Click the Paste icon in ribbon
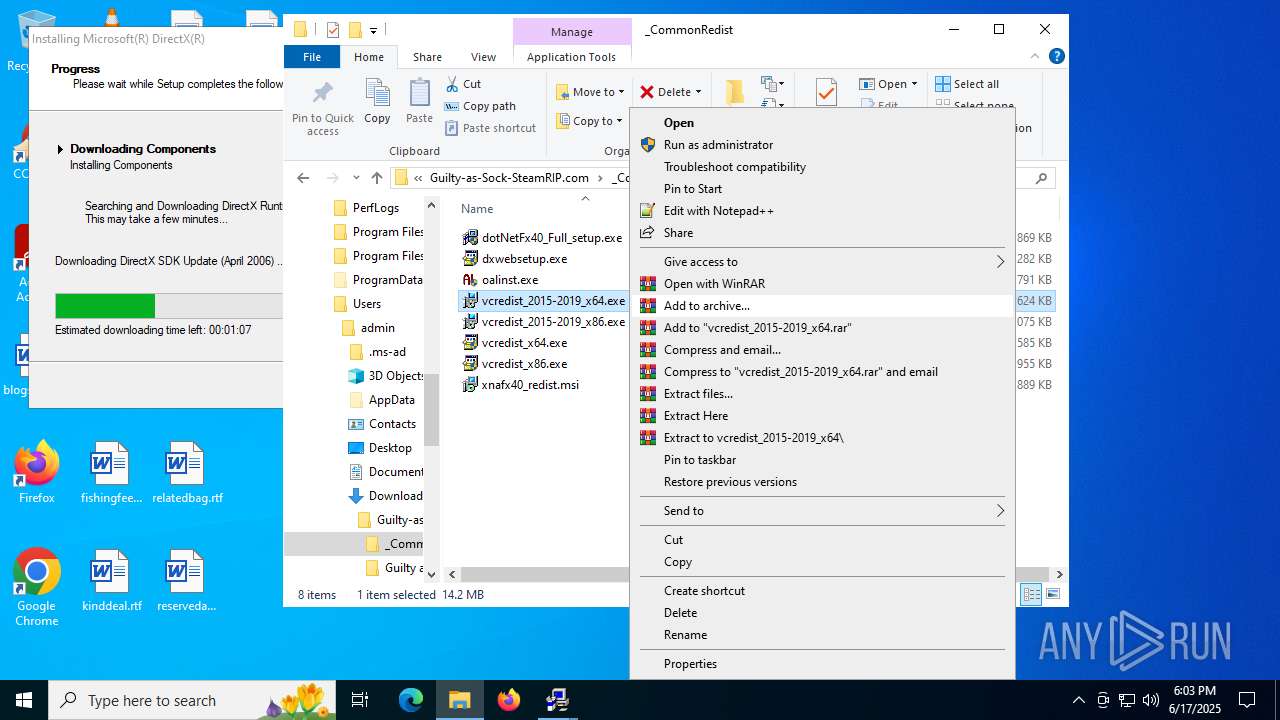 [x=419, y=101]
